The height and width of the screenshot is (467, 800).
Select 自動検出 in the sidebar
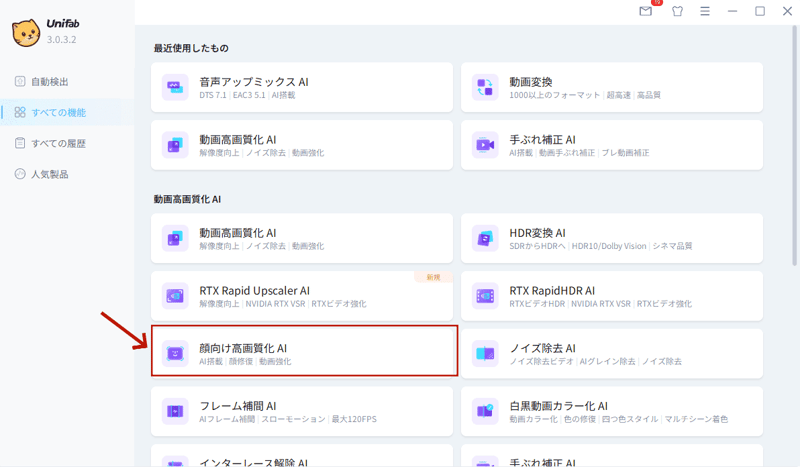[50, 82]
